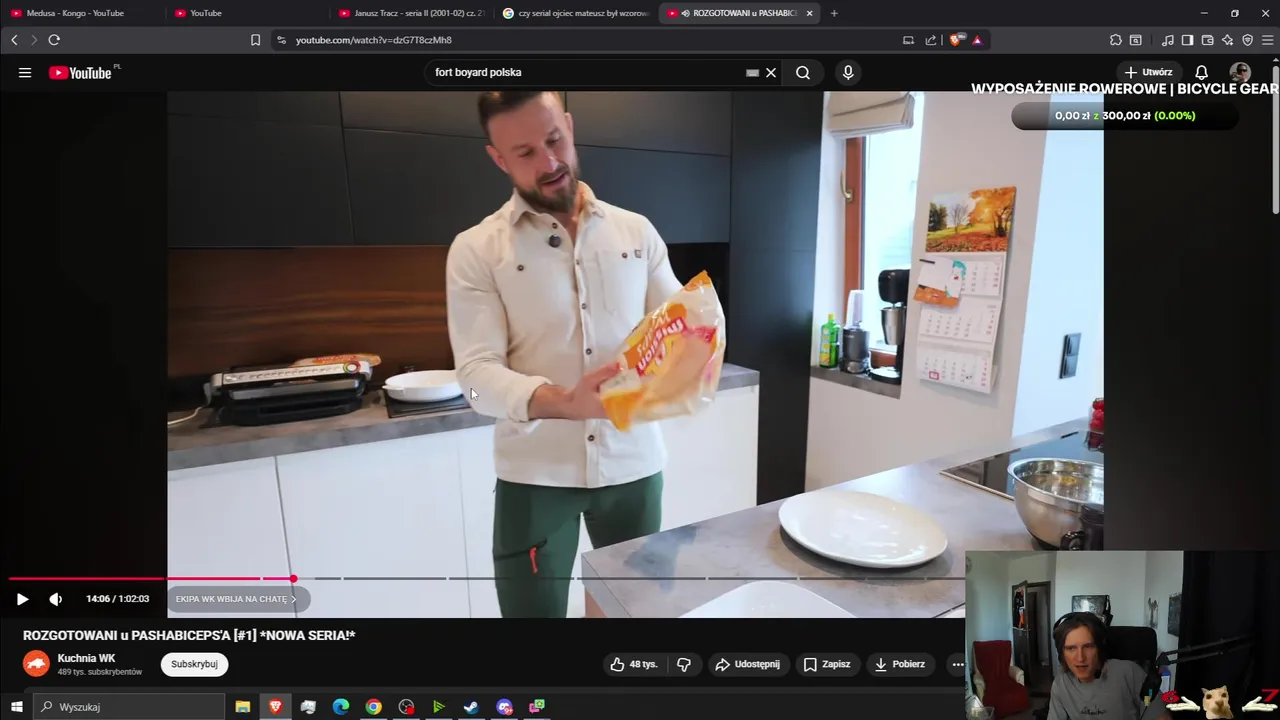Open the install/cast screen icon in address bar
The width and height of the screenshot is (1280, 720).
coord(908,40)
